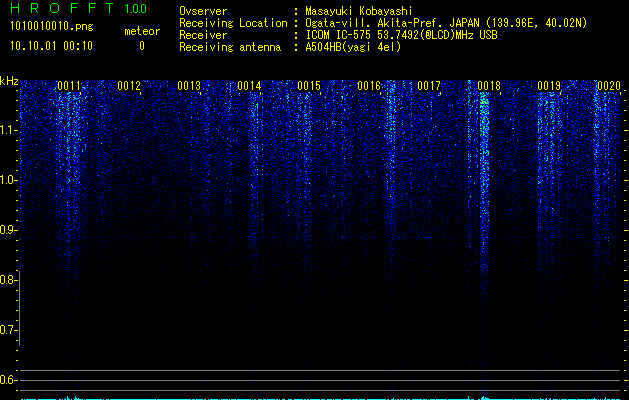Click the 1.0 frequency axis label
The height and width of the screenshot is (400, 629).
click(x=8, y=180)
